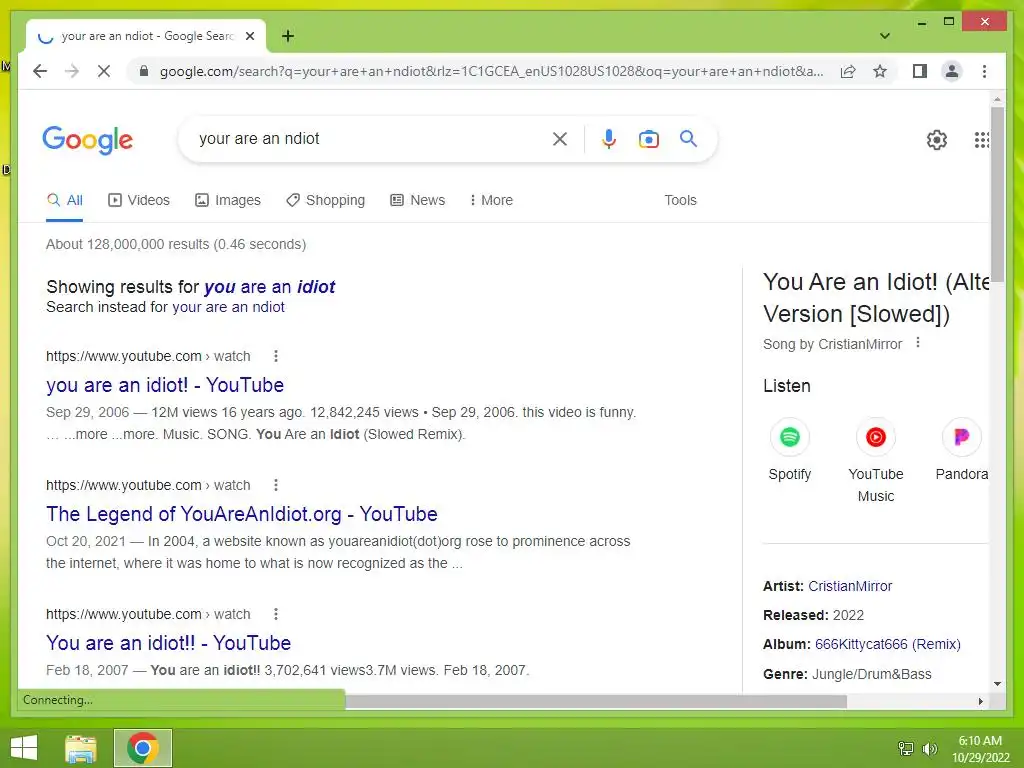Share this page via share icon
This screenshot has height=768, width=1024.
[848, 71]
